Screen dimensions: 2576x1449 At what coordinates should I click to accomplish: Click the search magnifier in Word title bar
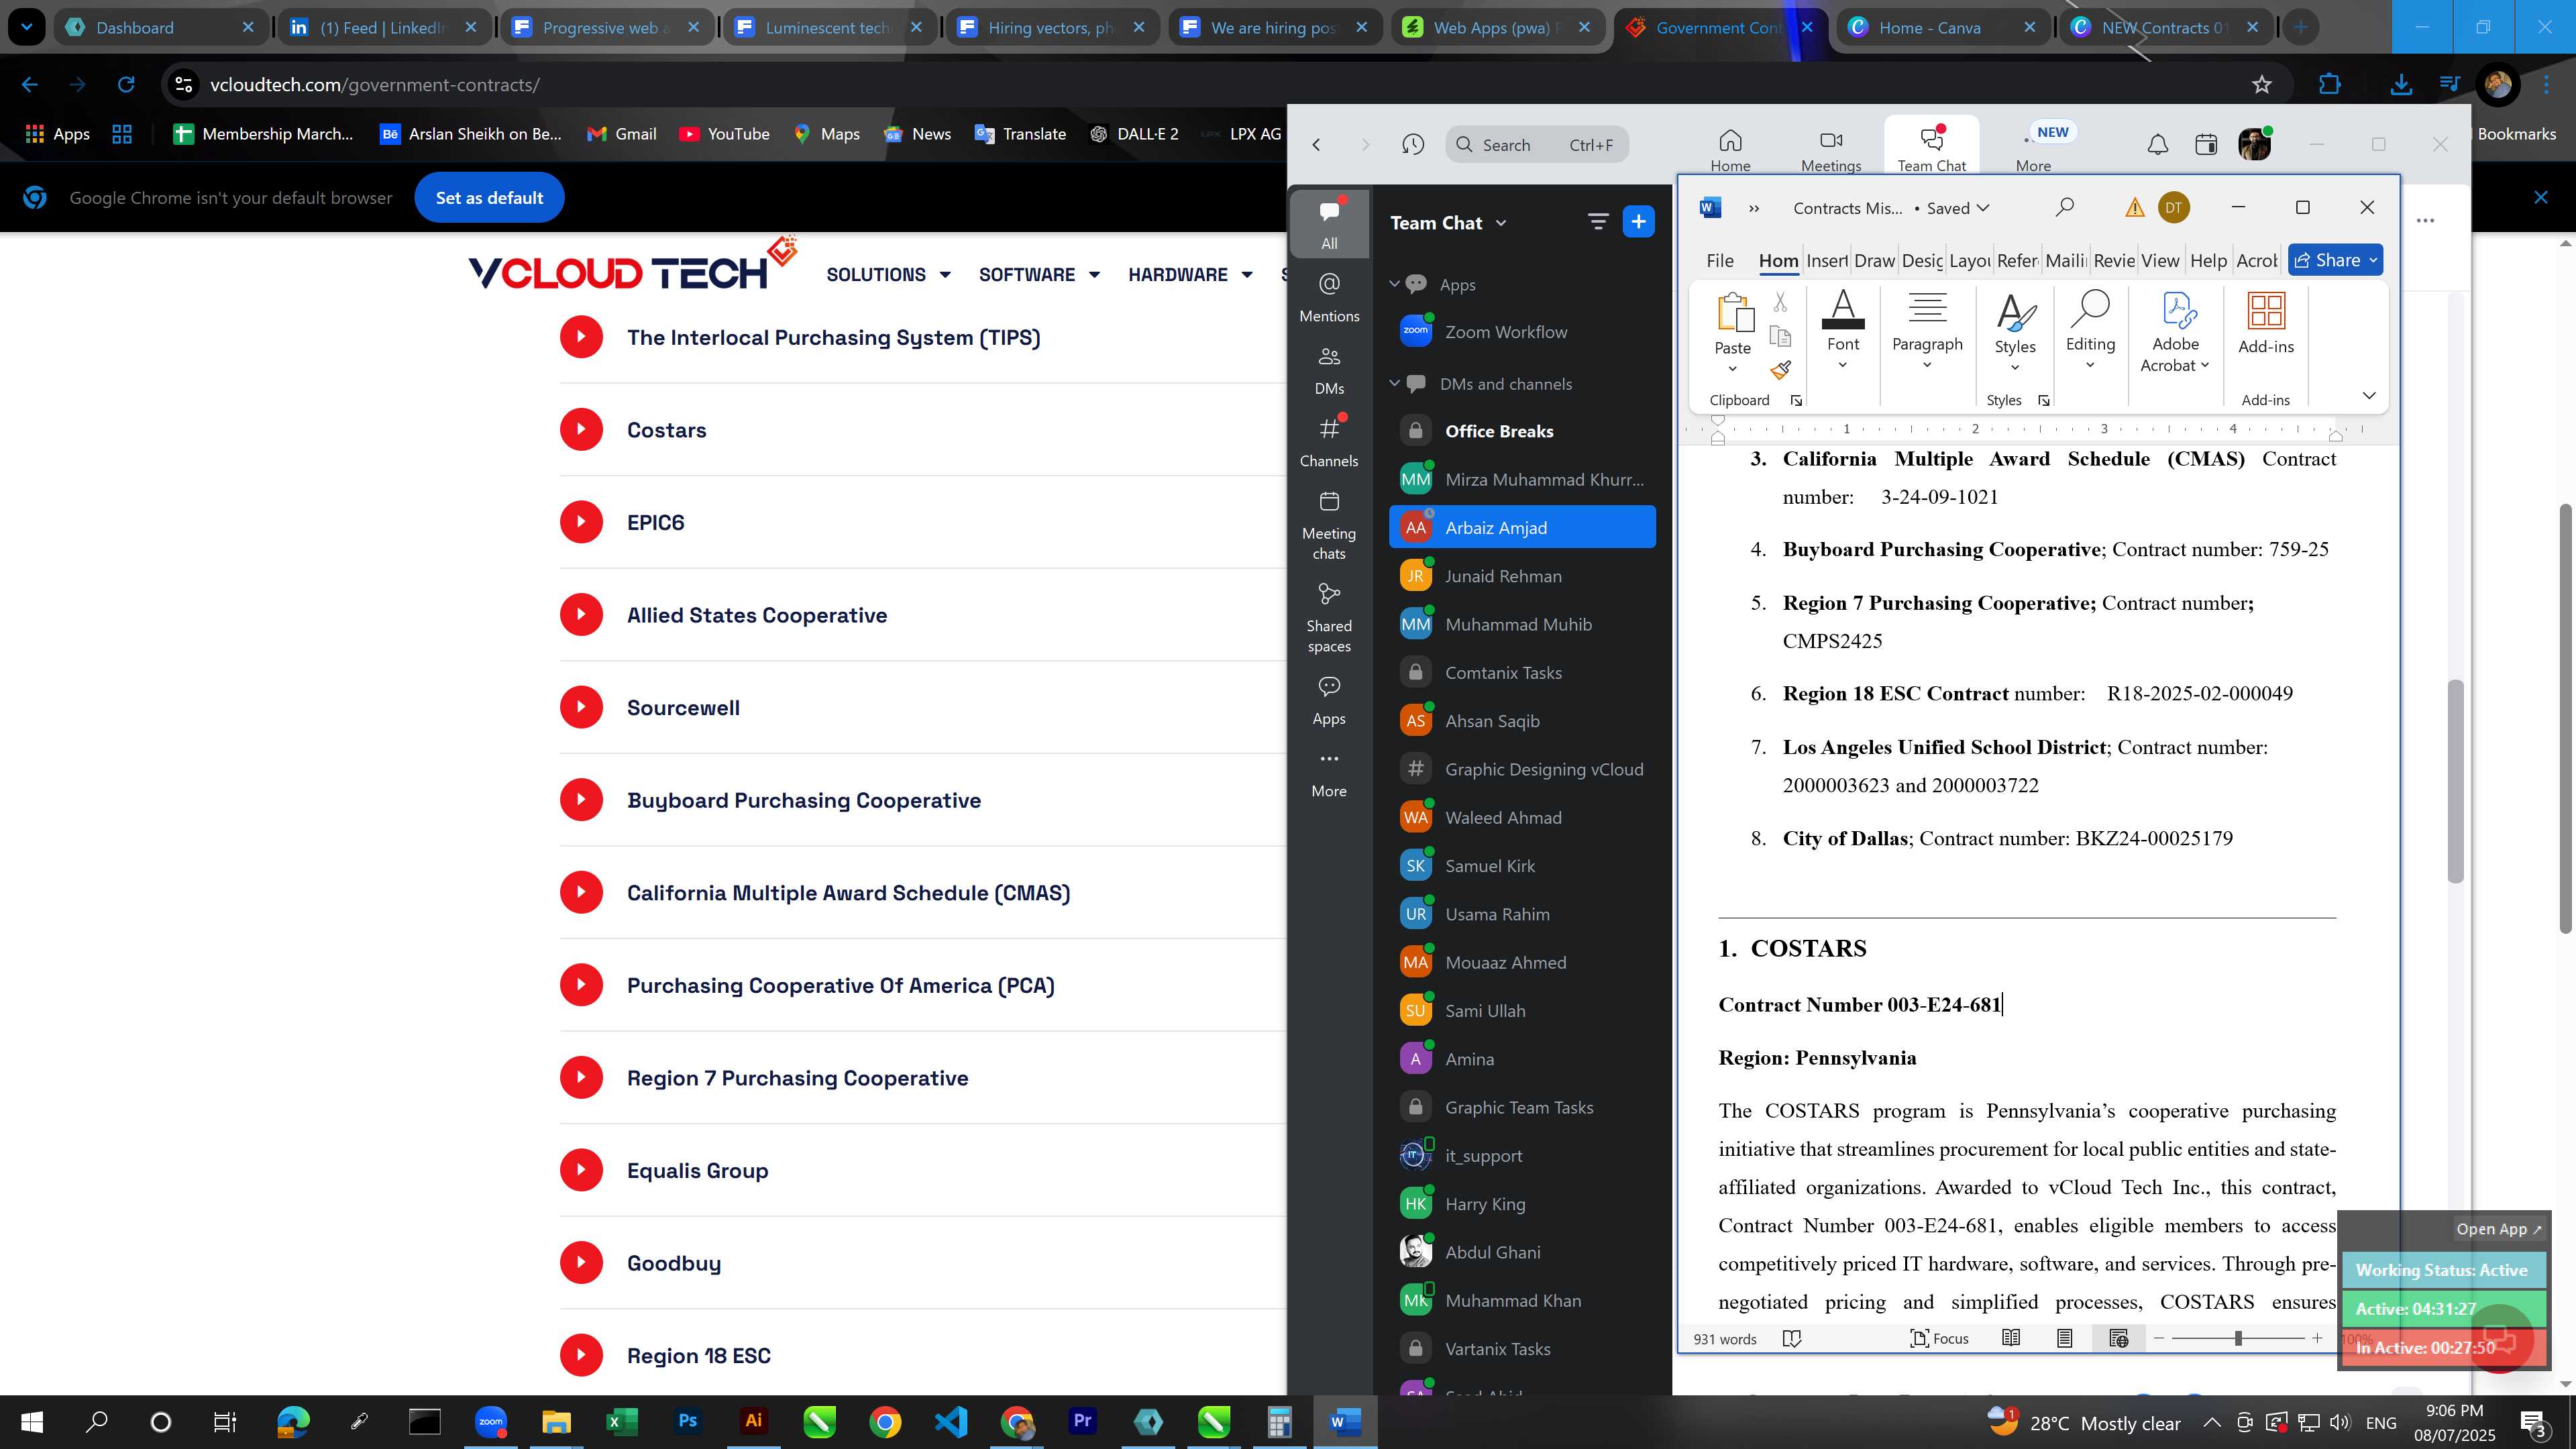[2064, 207]
